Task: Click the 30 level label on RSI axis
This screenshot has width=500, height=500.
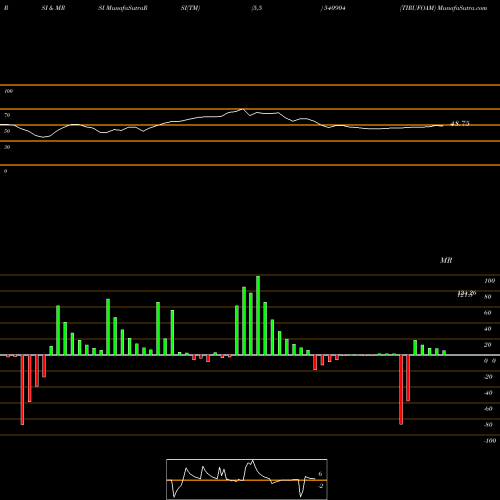Action: (7, 147)
